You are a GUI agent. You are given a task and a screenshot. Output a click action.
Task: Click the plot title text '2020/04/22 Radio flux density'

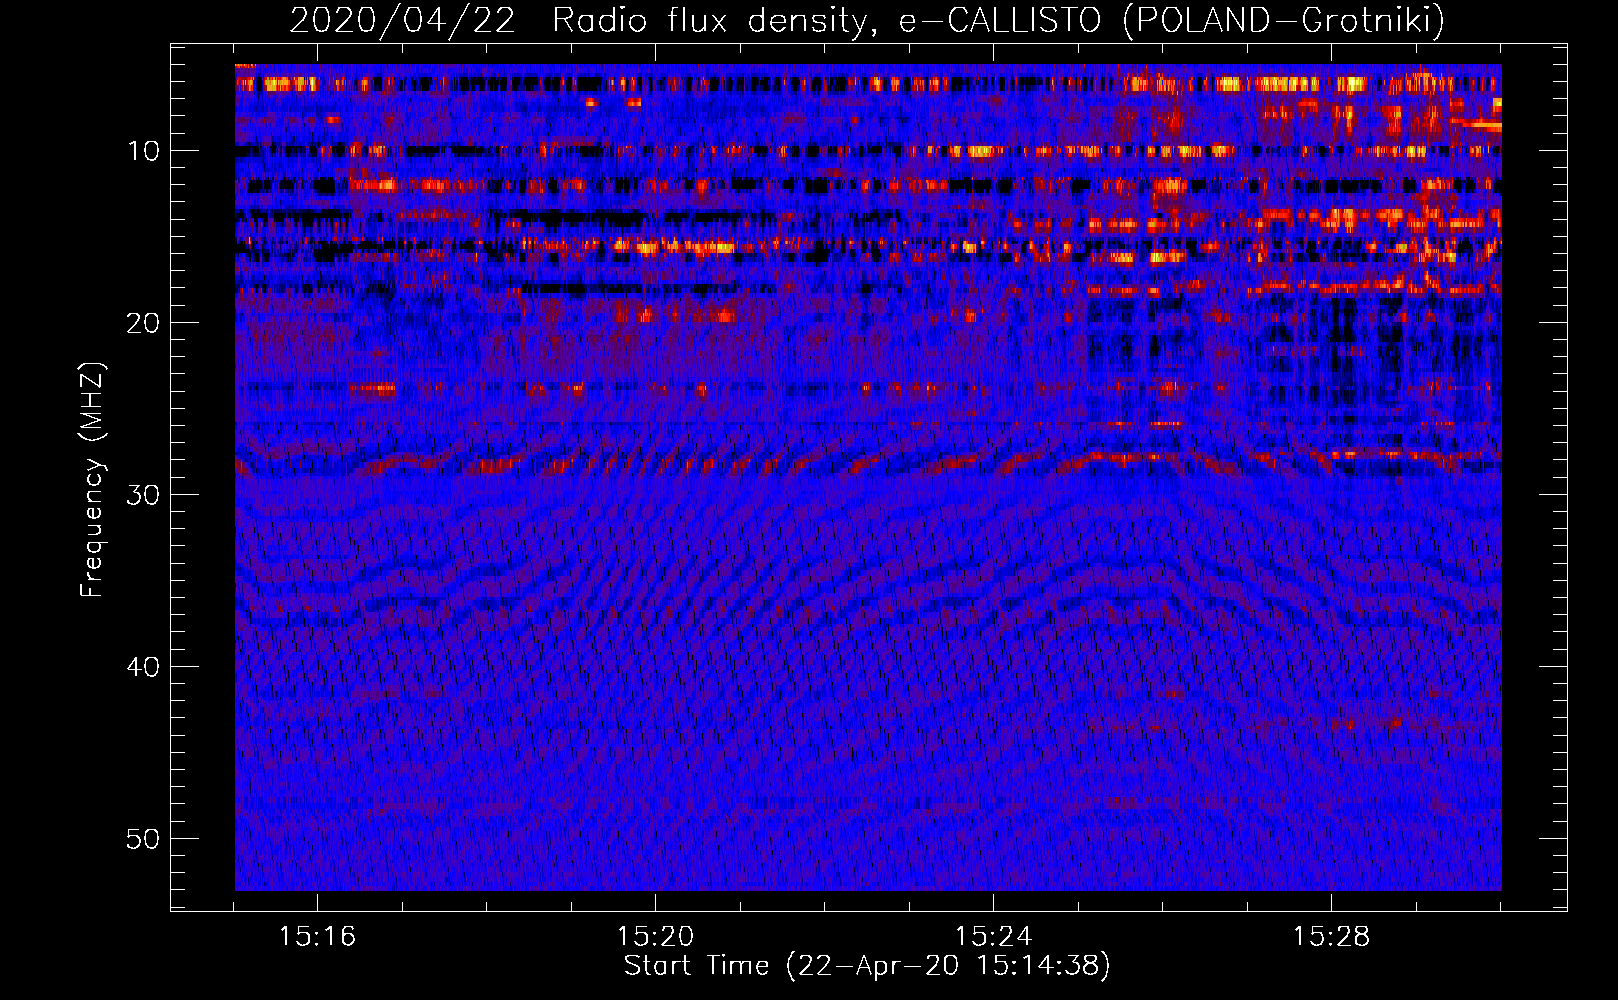pos(577,21)
